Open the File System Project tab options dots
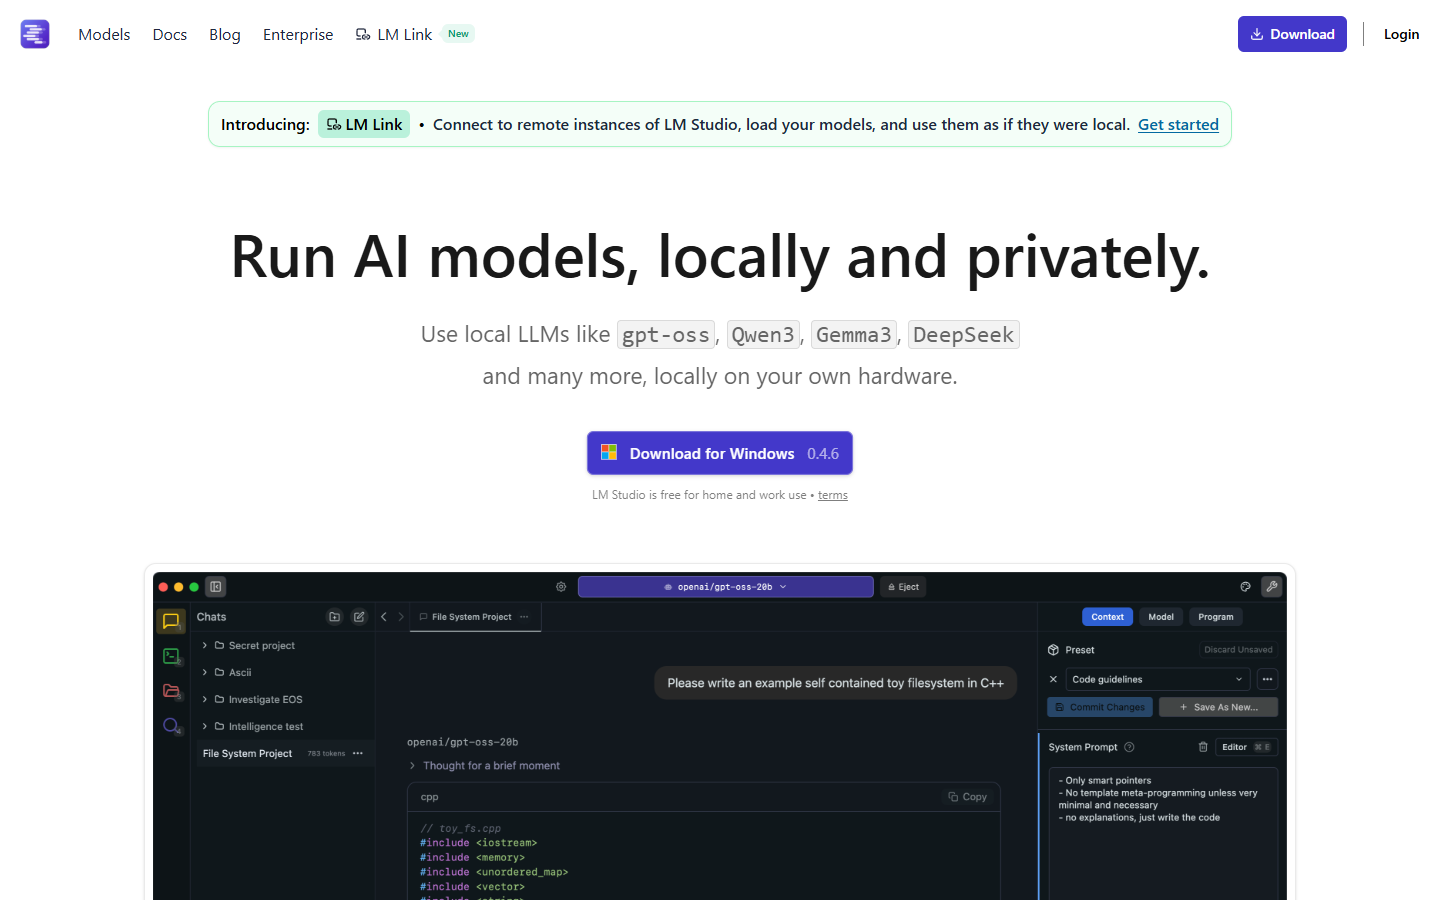Image resolution: width=1440 pixels, height=900 pixels. [x=524, y=617]
